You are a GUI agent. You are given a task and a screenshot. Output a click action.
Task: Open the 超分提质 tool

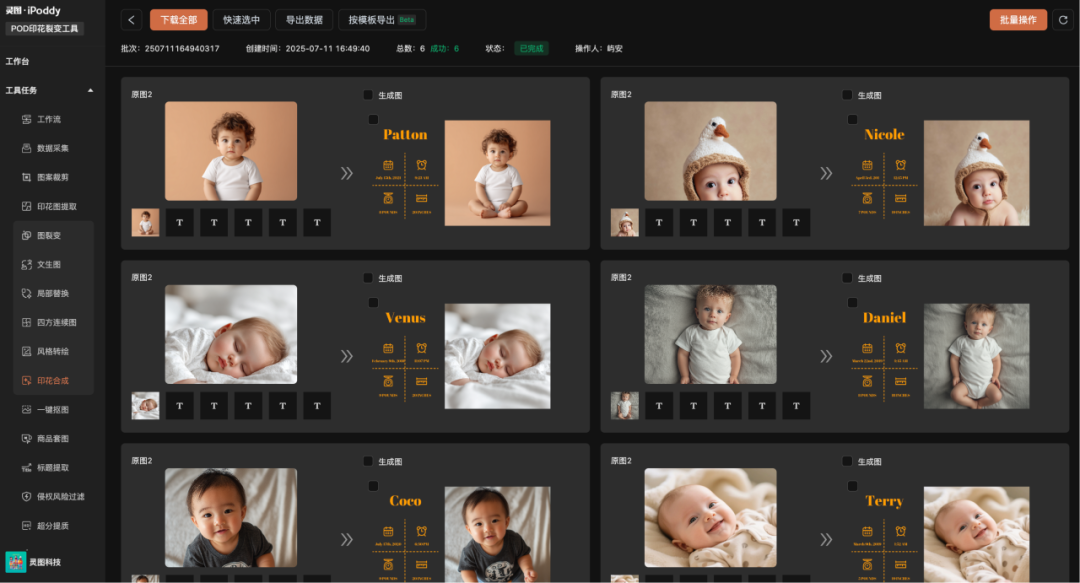[x=53, y=525]
